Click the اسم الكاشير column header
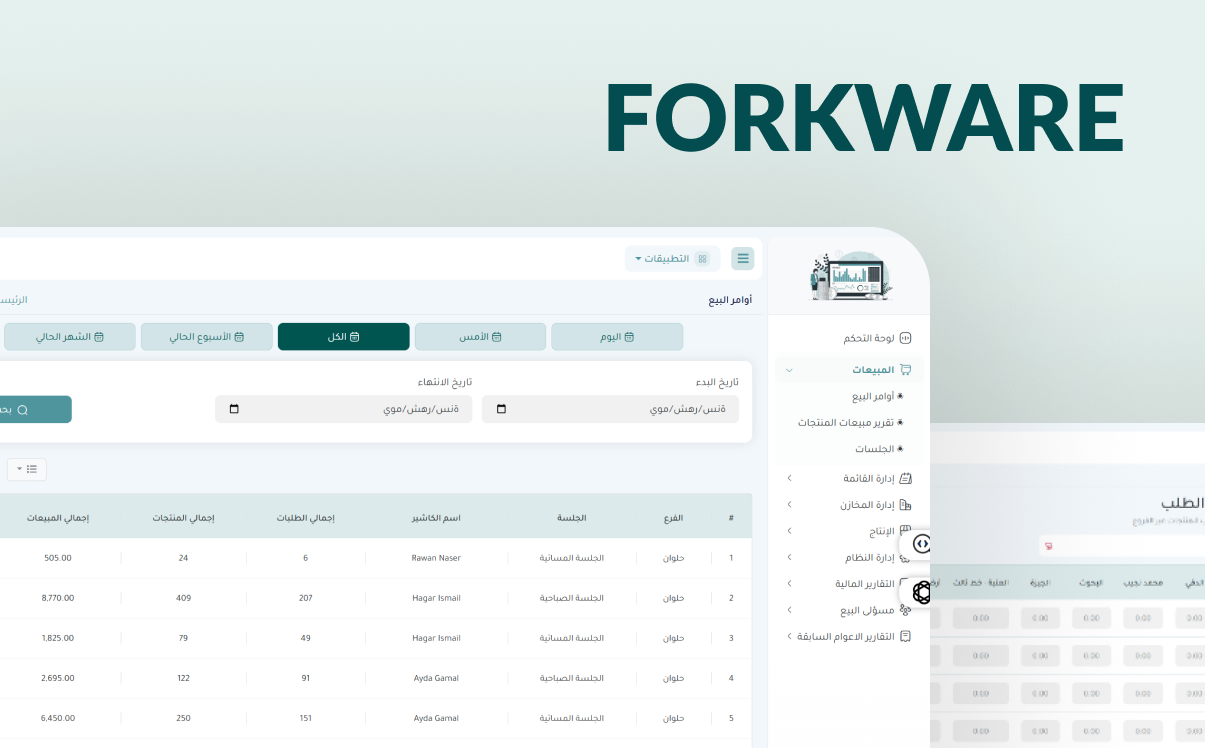The width and height of the screenshot is (1205, 748). [436, 518]
